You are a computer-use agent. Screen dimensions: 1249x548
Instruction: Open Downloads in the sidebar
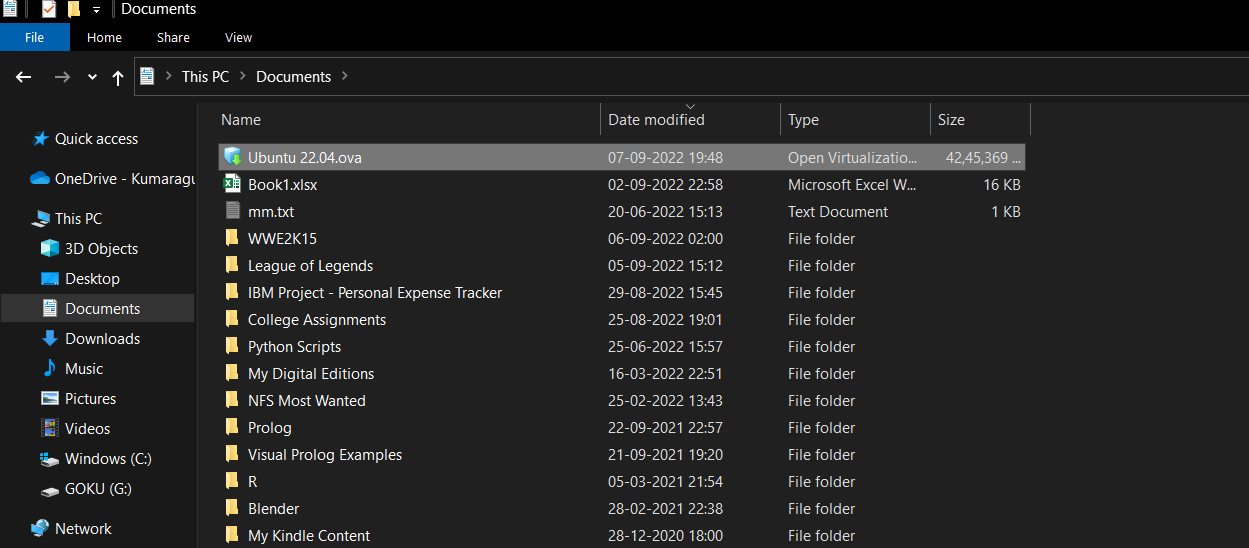[102, 338]
